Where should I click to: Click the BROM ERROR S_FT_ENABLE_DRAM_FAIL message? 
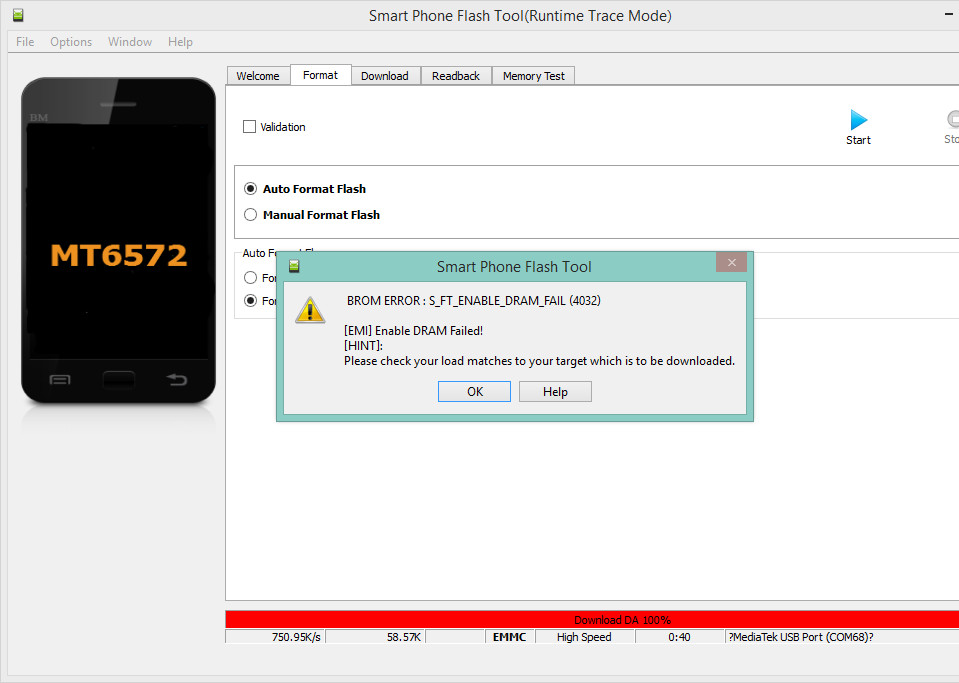[x=473, y=301]
